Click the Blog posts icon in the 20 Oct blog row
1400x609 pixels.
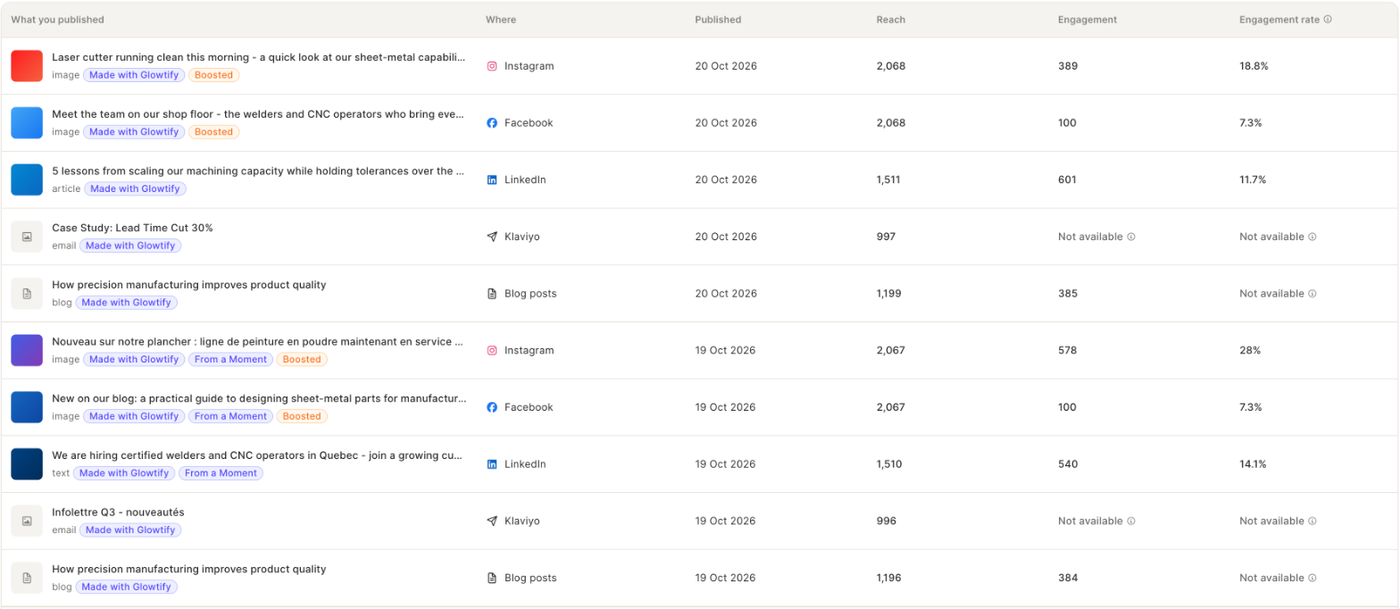492,294
